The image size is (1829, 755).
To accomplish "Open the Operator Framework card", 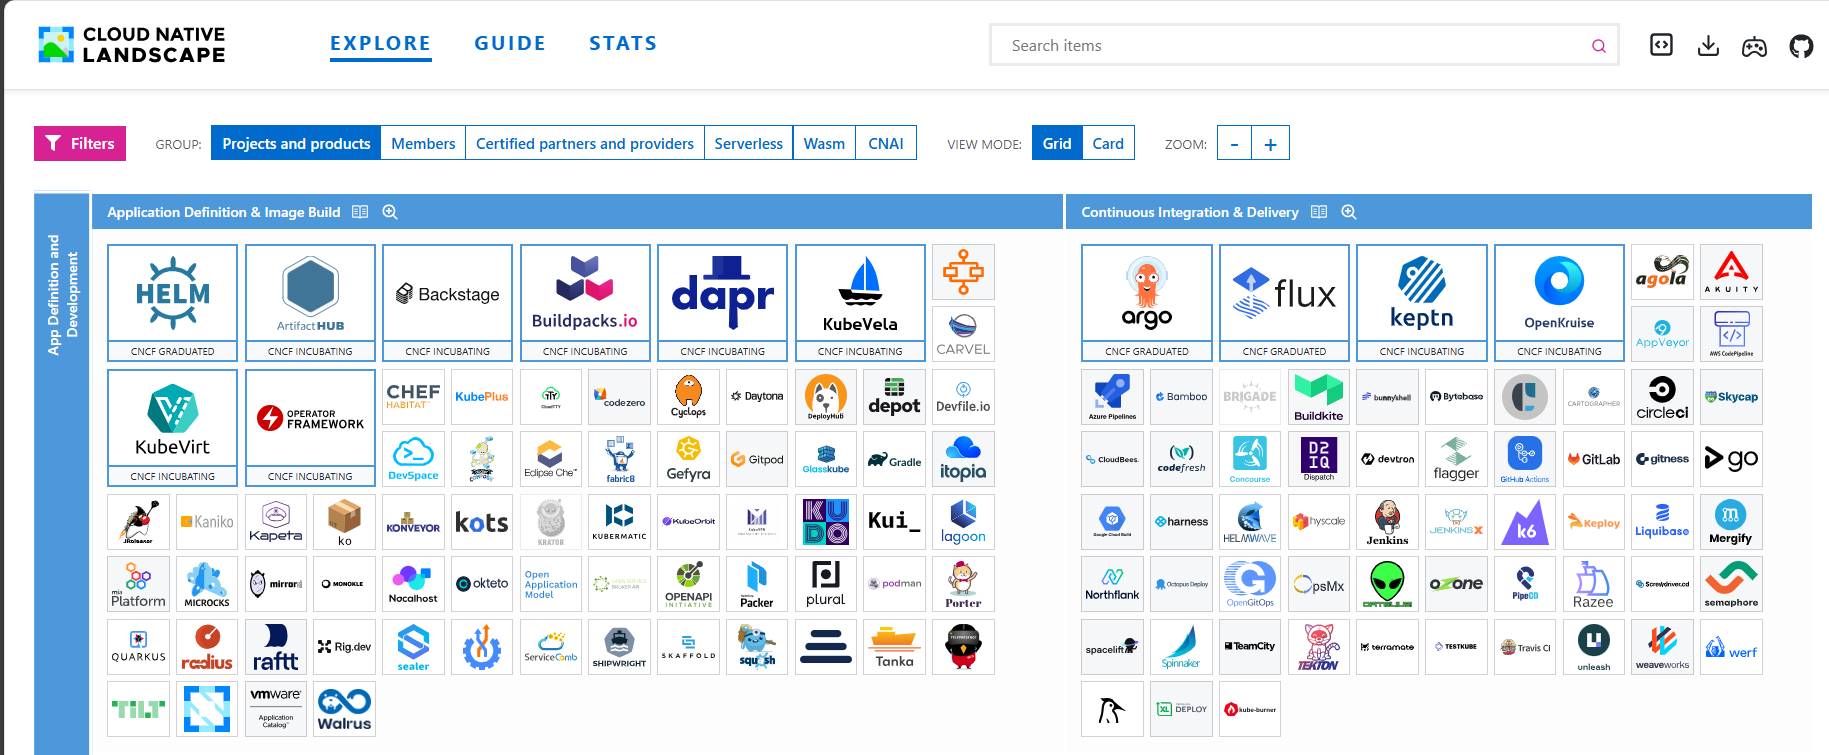I will tap(310, 427).
